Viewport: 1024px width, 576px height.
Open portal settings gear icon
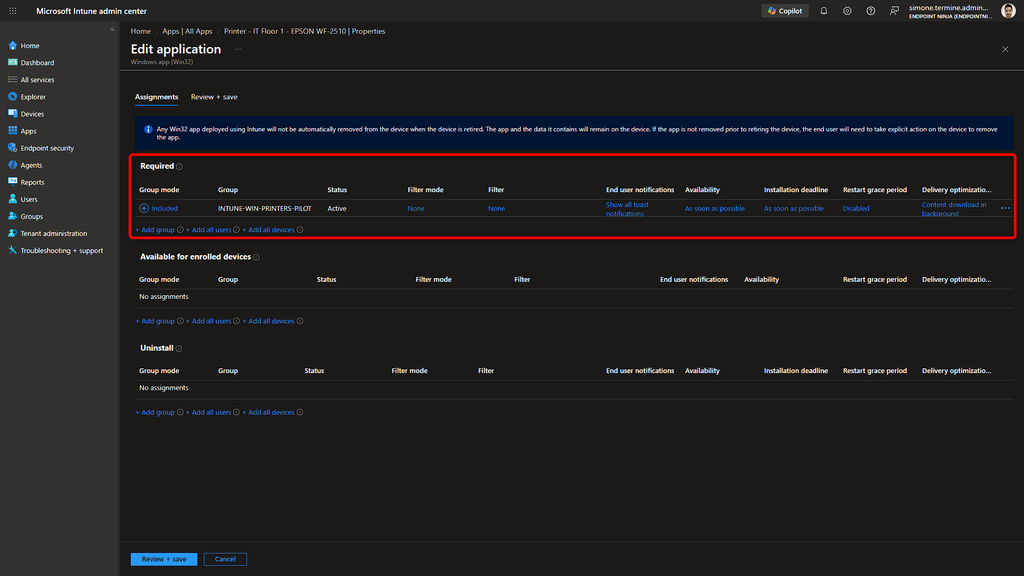click(x=847, y=11)
